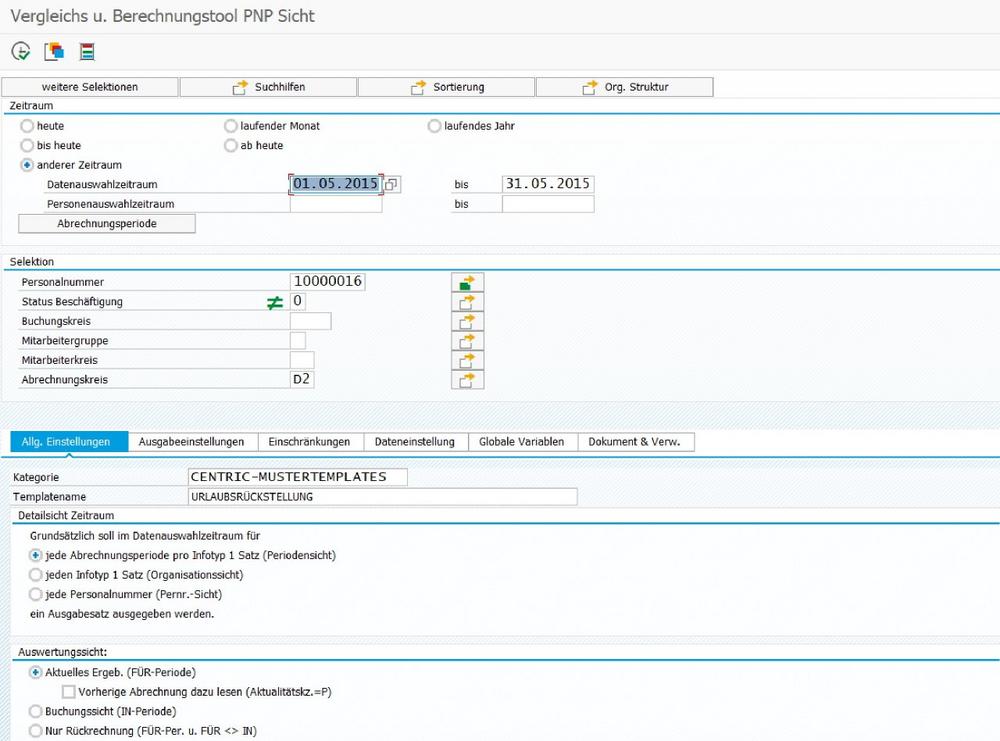Click the Templatename input field

(382, 497)
